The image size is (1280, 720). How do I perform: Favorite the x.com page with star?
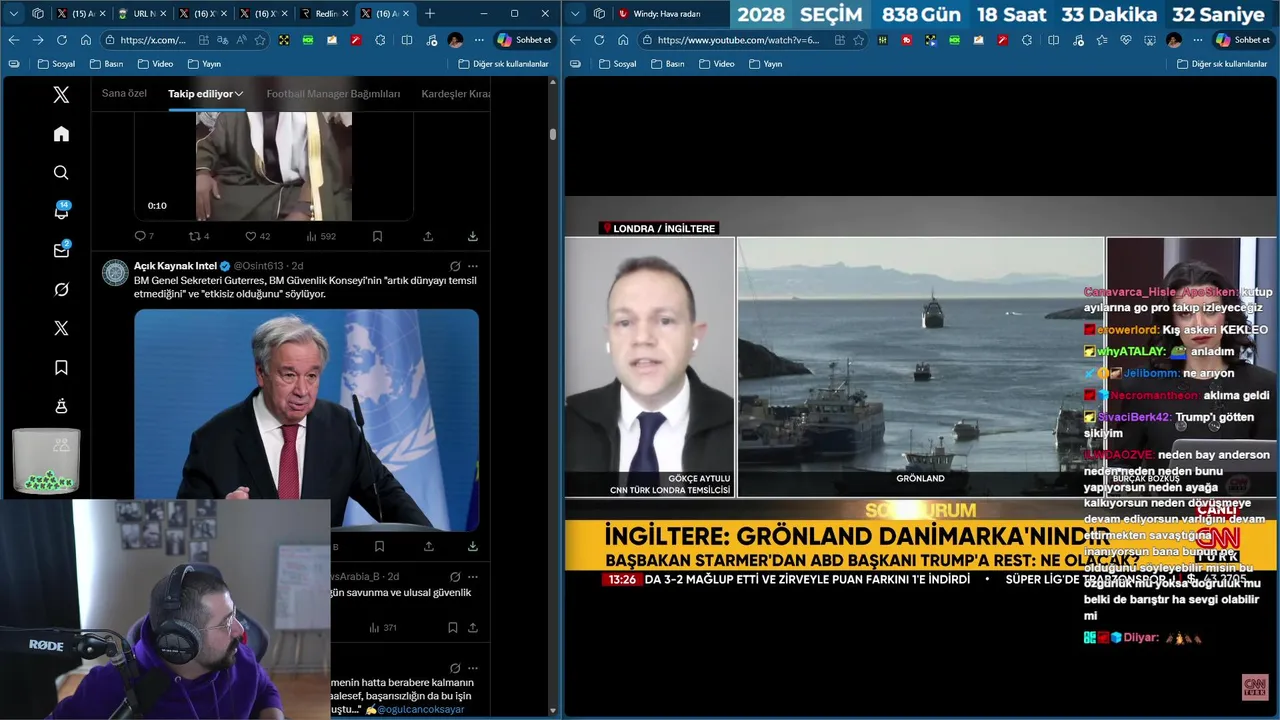point(260,40)
